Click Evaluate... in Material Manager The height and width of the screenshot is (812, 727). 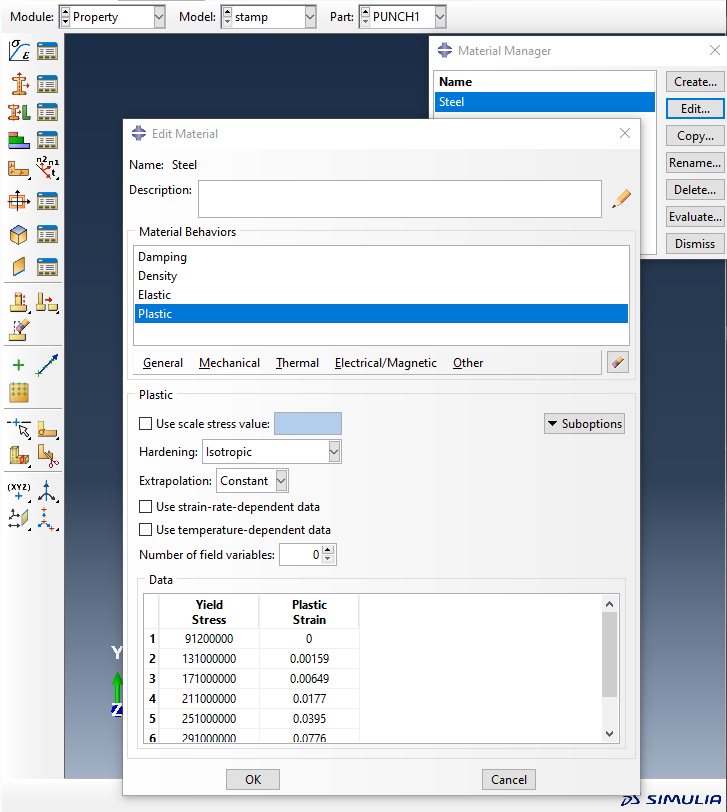(695, 216)
